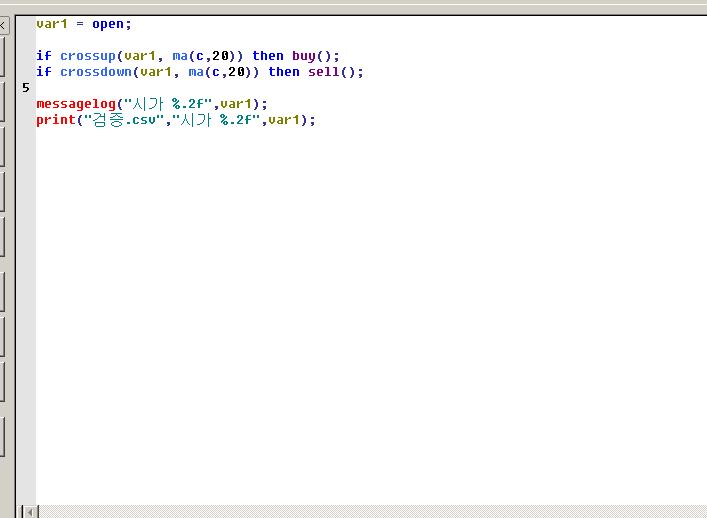
Task: Click the "messagelog" function name
Action: pos(76,104)
